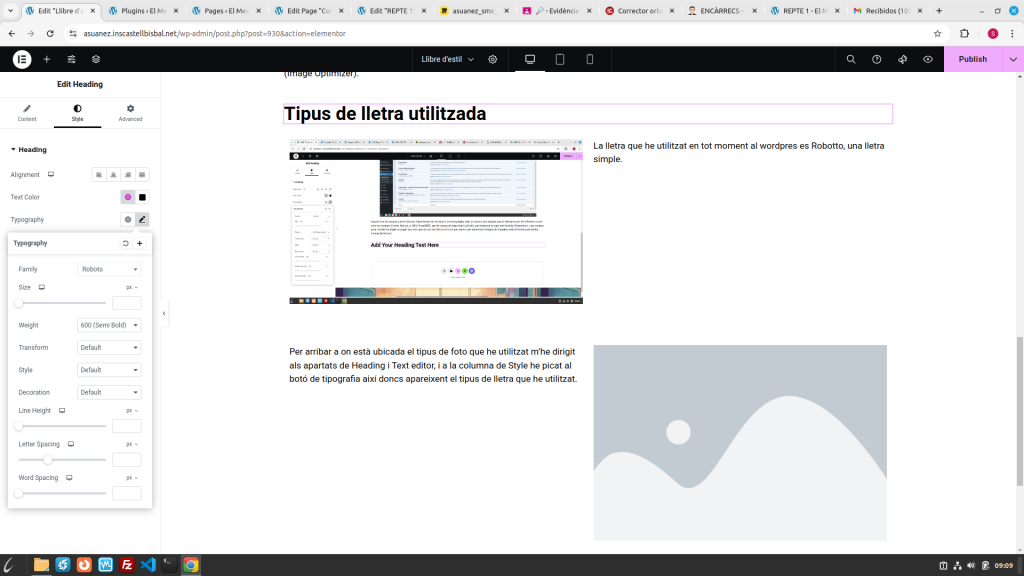Select the placeholder image widget
This screenshot has height=576, width=1024.
tap(740, 442)
